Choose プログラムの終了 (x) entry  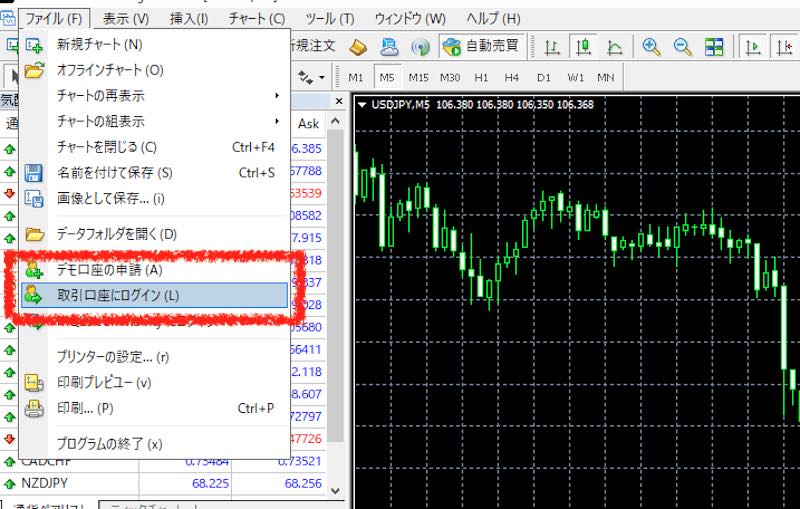pyautogui.click(x=155, y=444)
